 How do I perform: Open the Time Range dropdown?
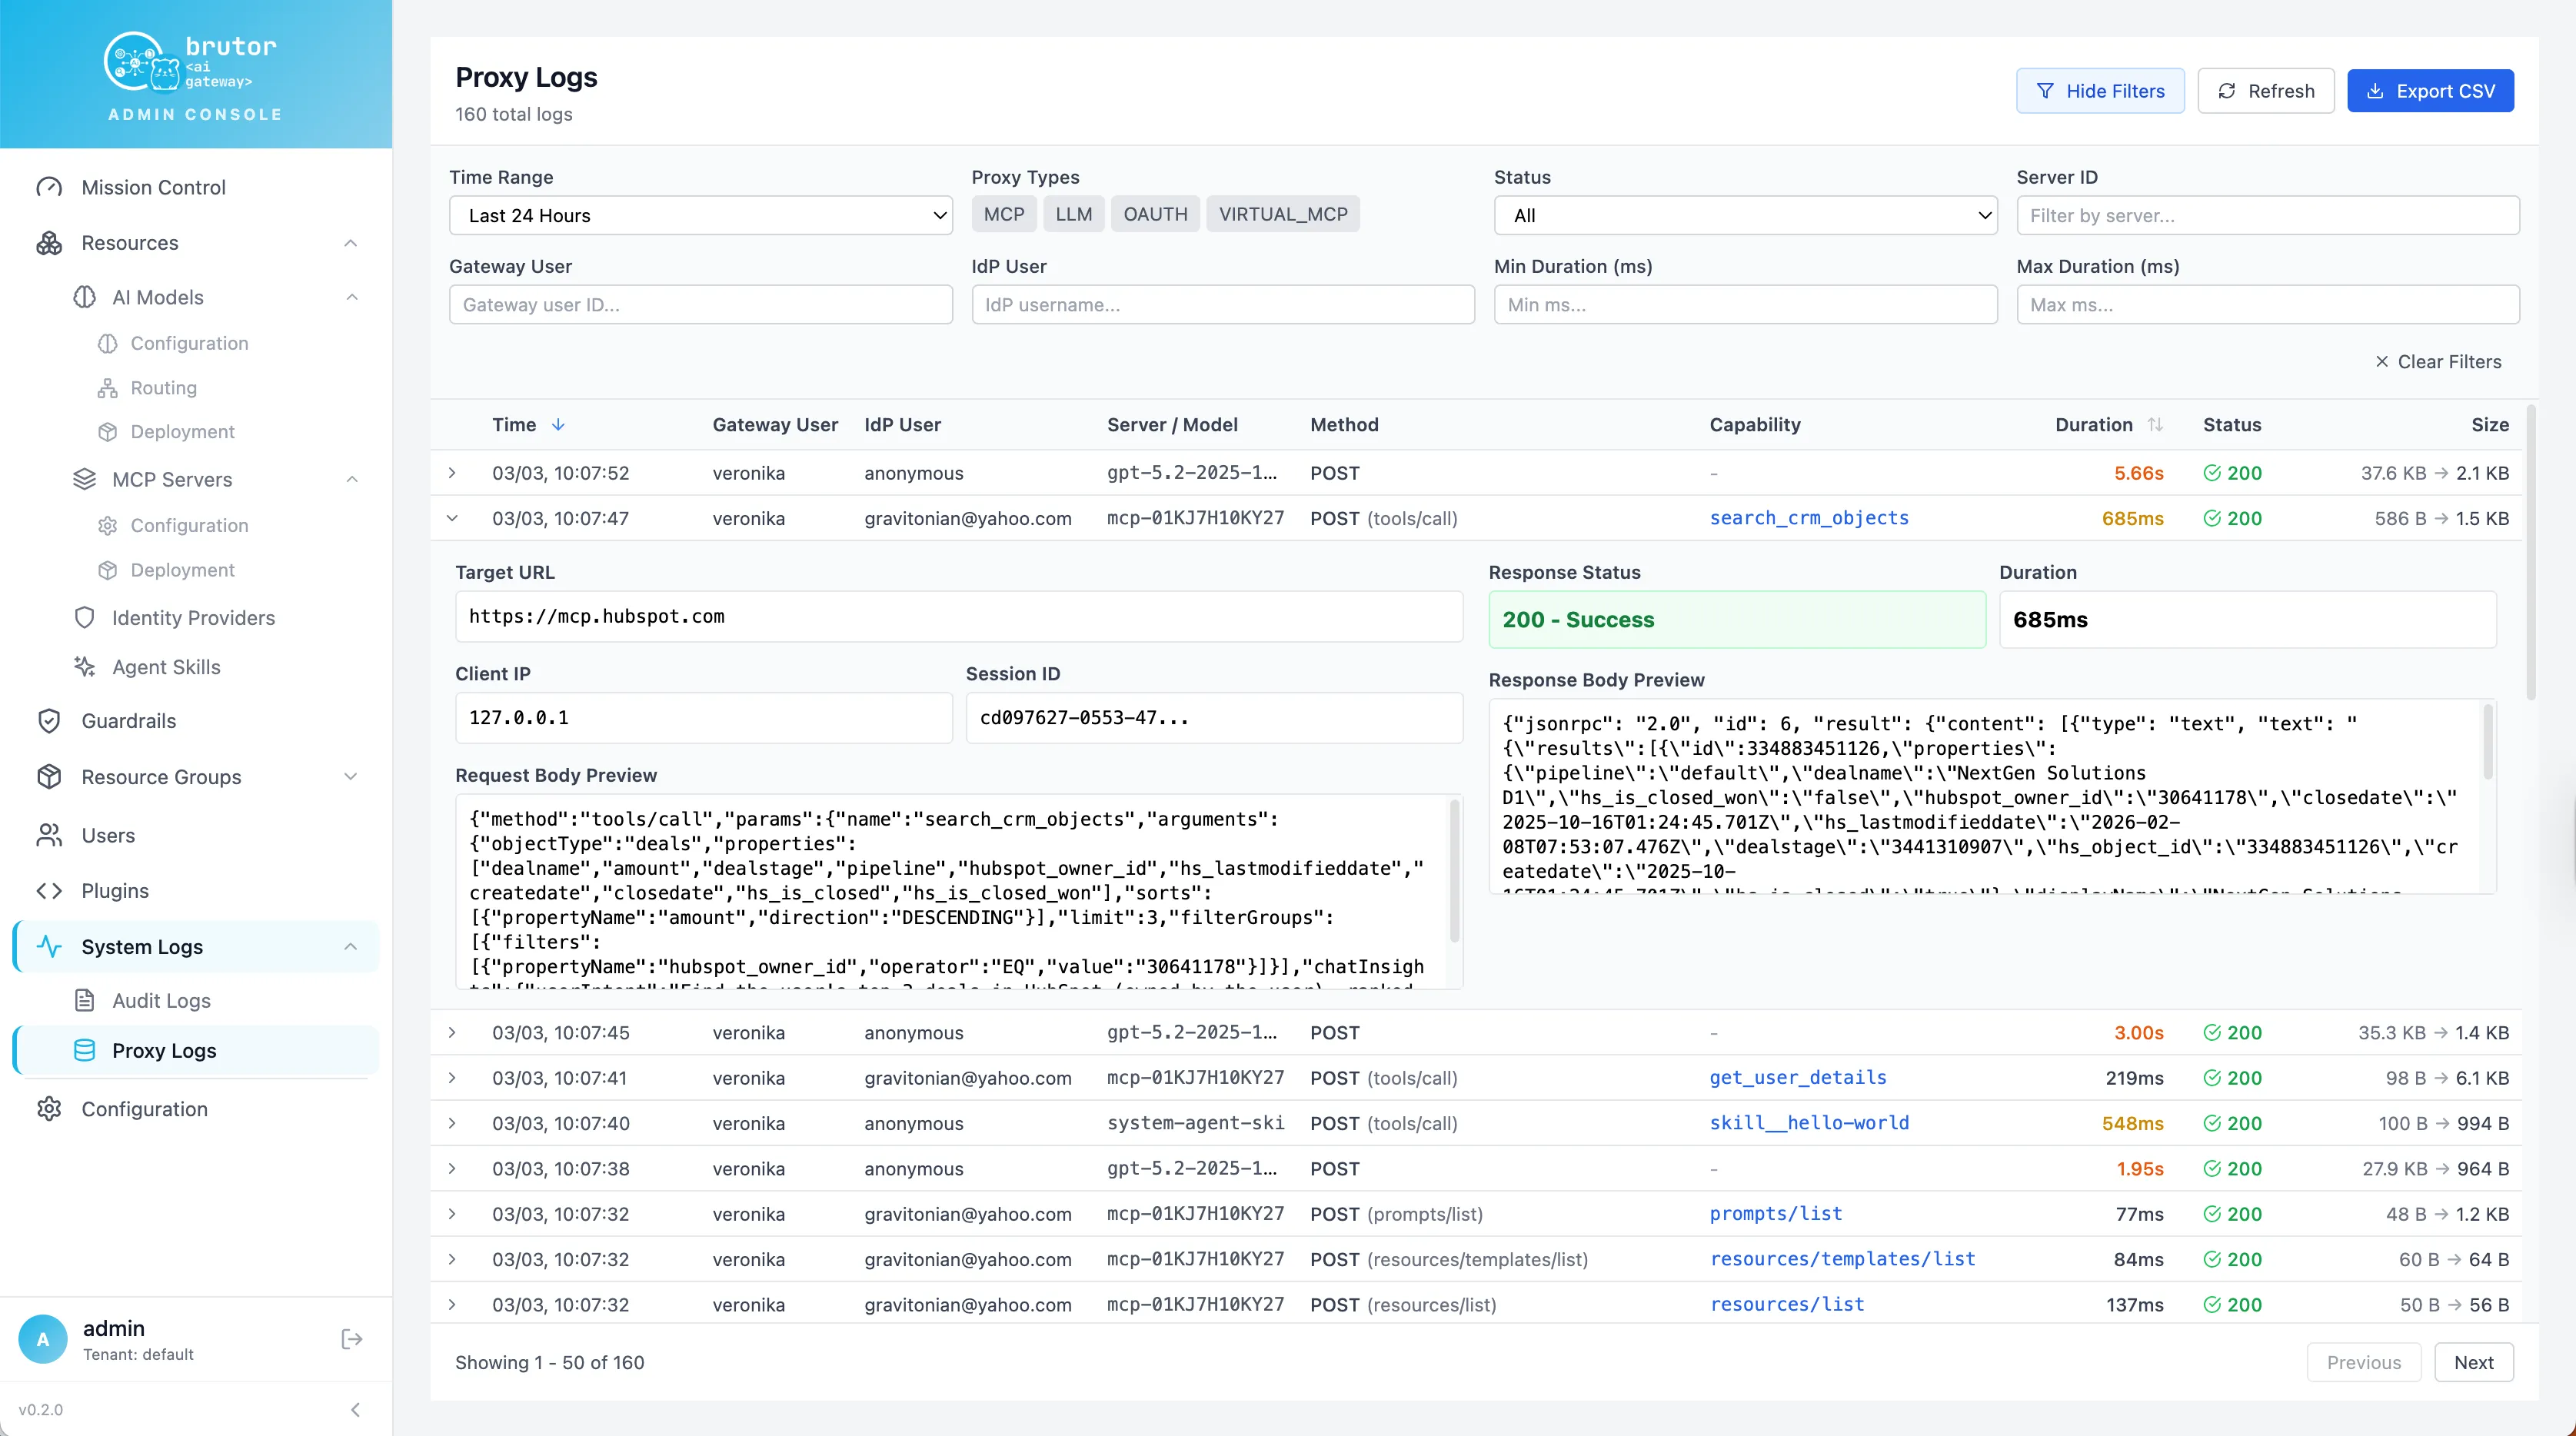[701, 216]
